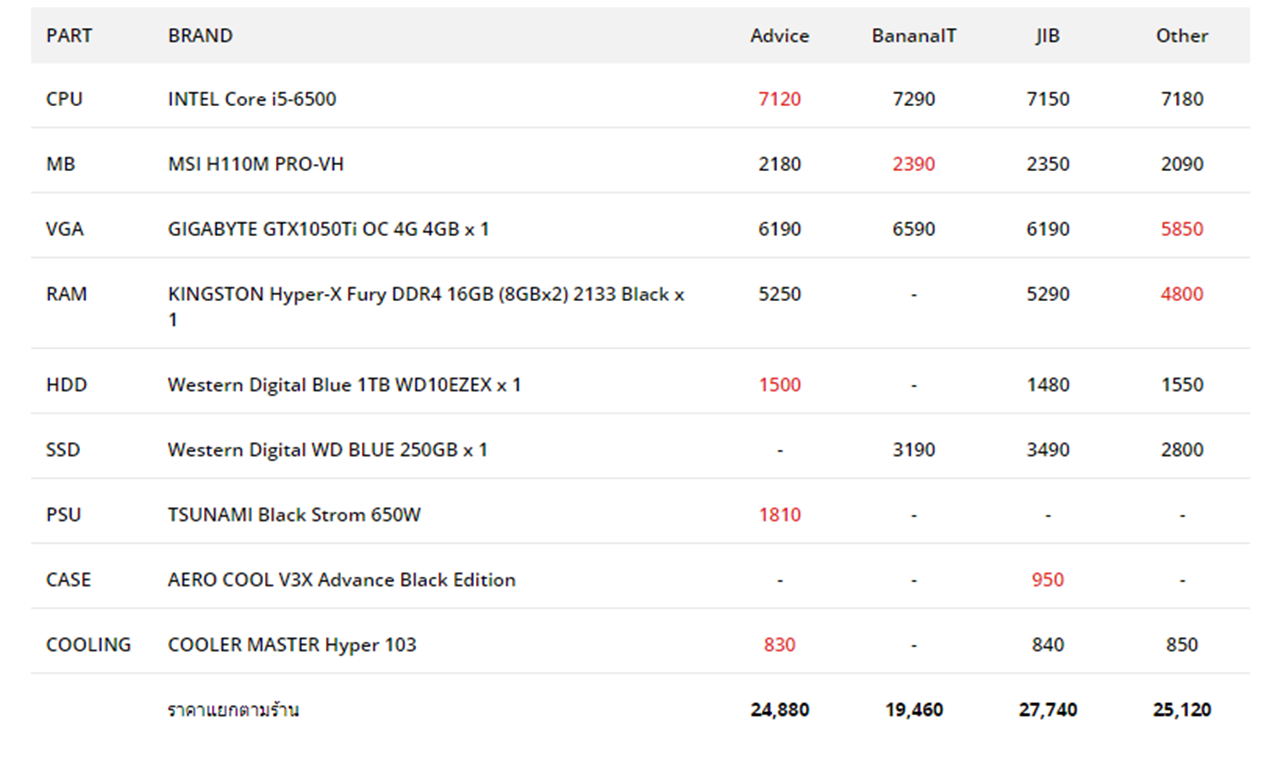The width and height of the screenshot is (1267, 767).
Task: Select AERO COOL V3X Advance Black Edition
Action: (x=341, y=580)
